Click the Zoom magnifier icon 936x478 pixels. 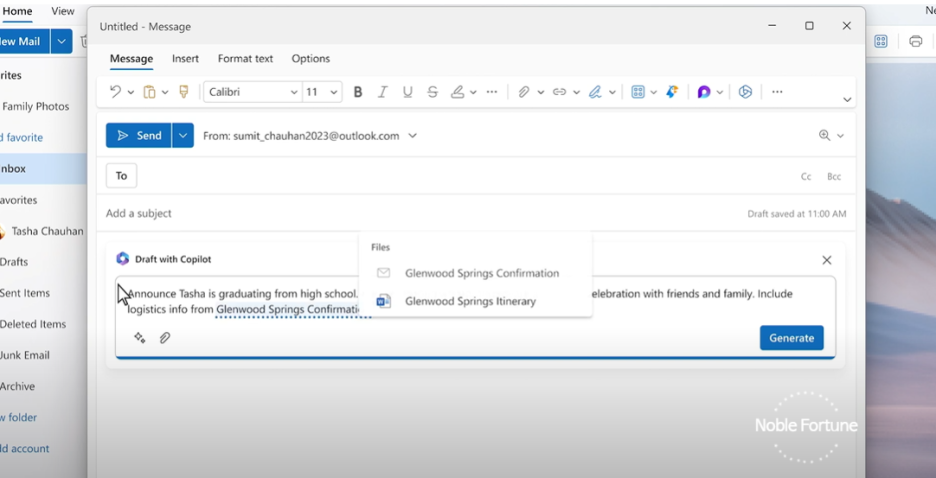click(824, 135)
